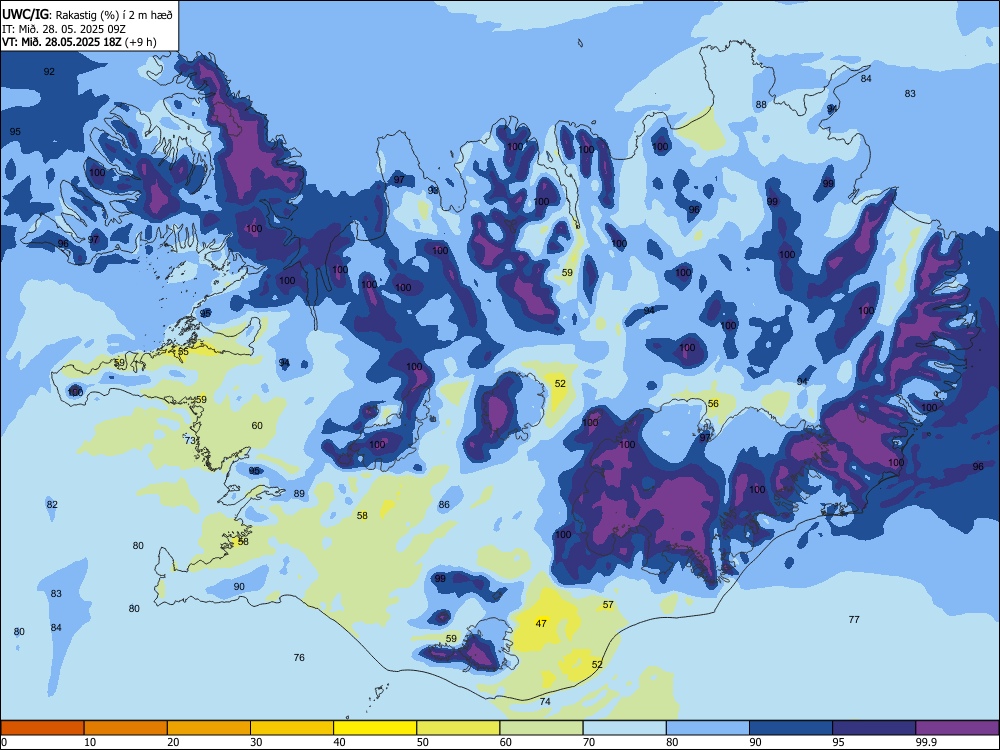
Task: Select the bright yellow 40–50 legend swatch
Action: coord(375,728)
